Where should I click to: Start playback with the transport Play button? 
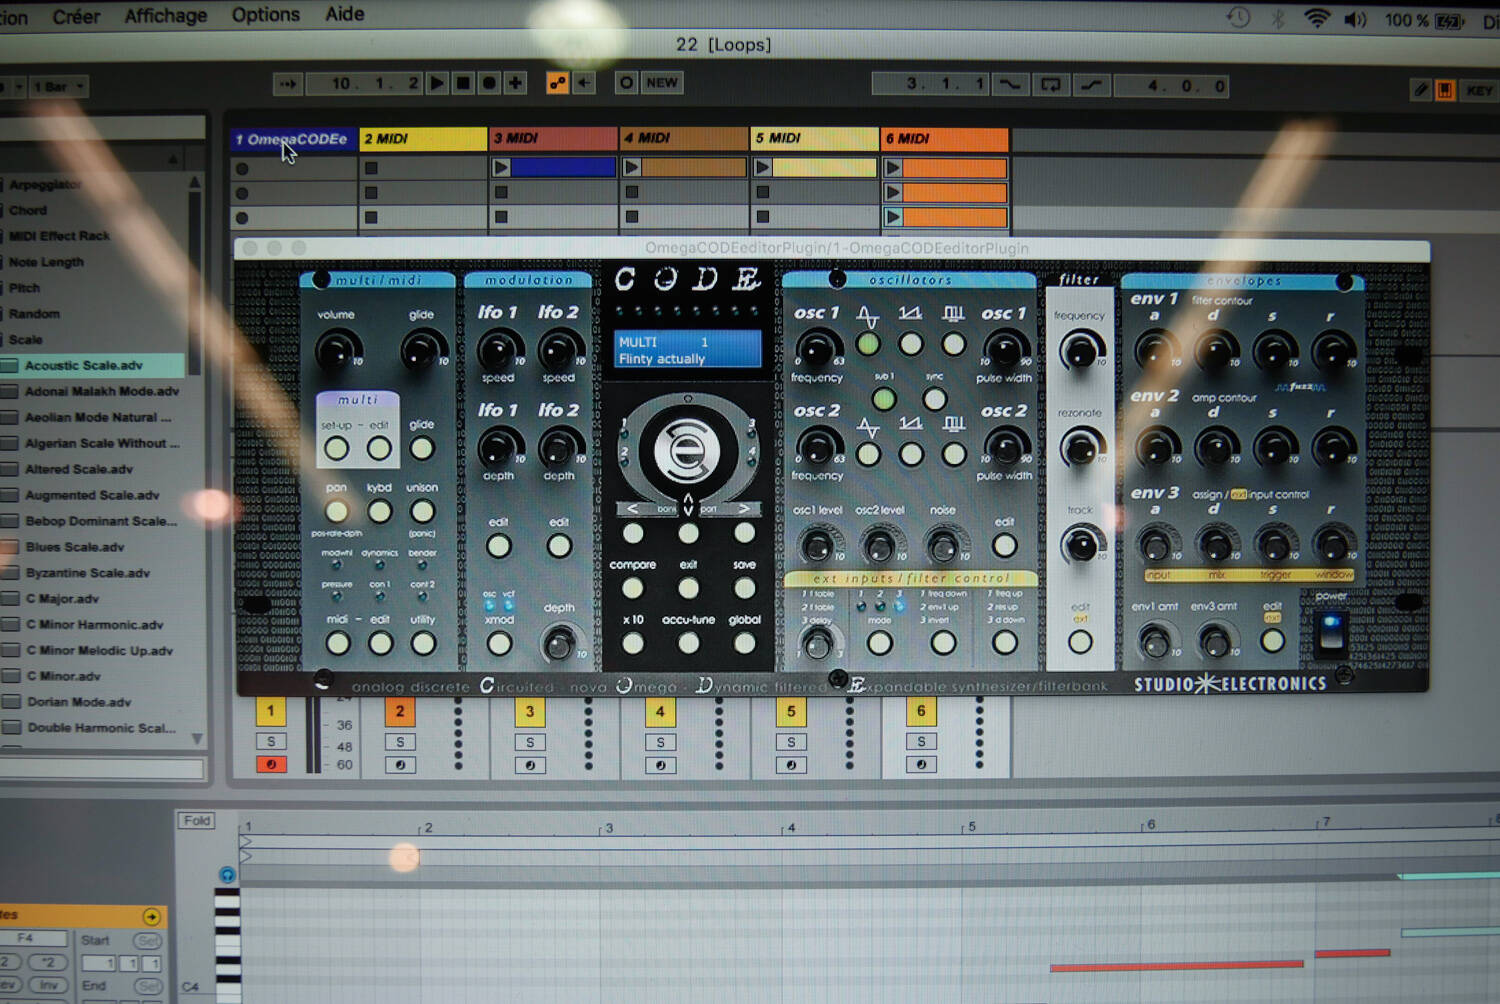[x=438, y=83]
